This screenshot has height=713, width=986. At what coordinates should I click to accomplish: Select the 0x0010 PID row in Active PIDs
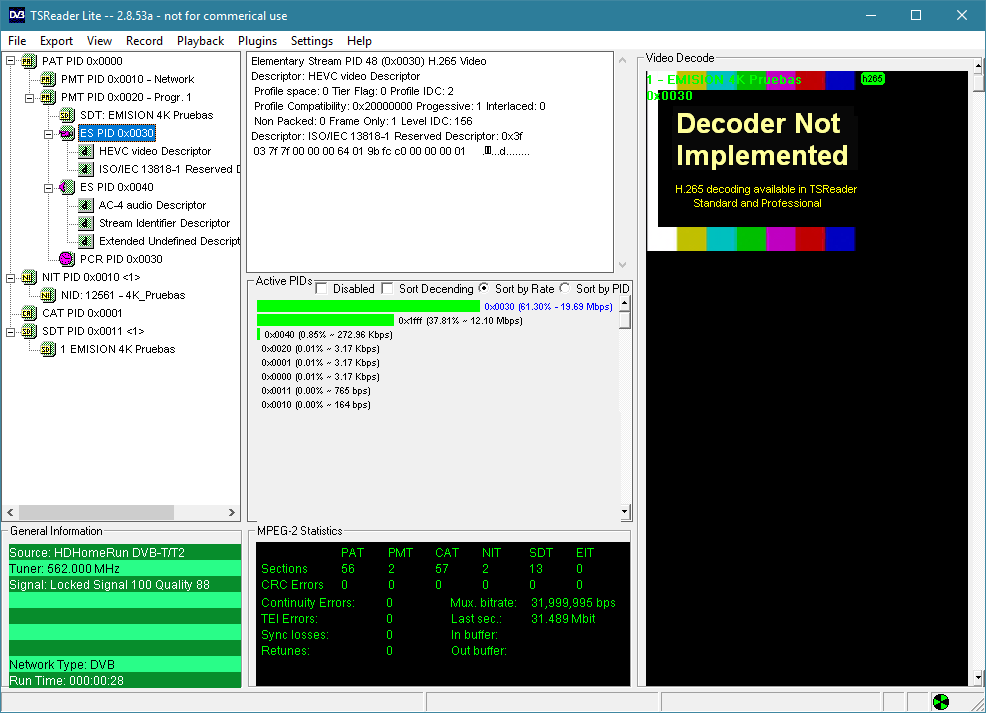[316, 404]
